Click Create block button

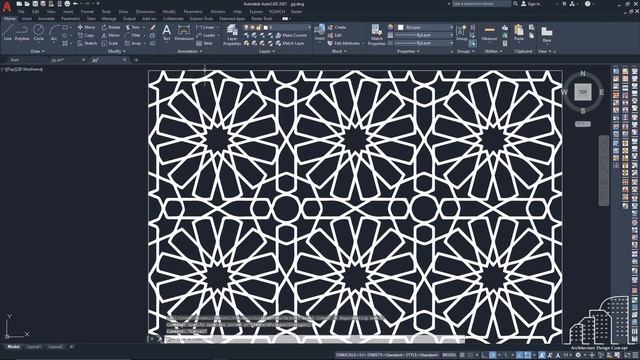pos(337,27)
